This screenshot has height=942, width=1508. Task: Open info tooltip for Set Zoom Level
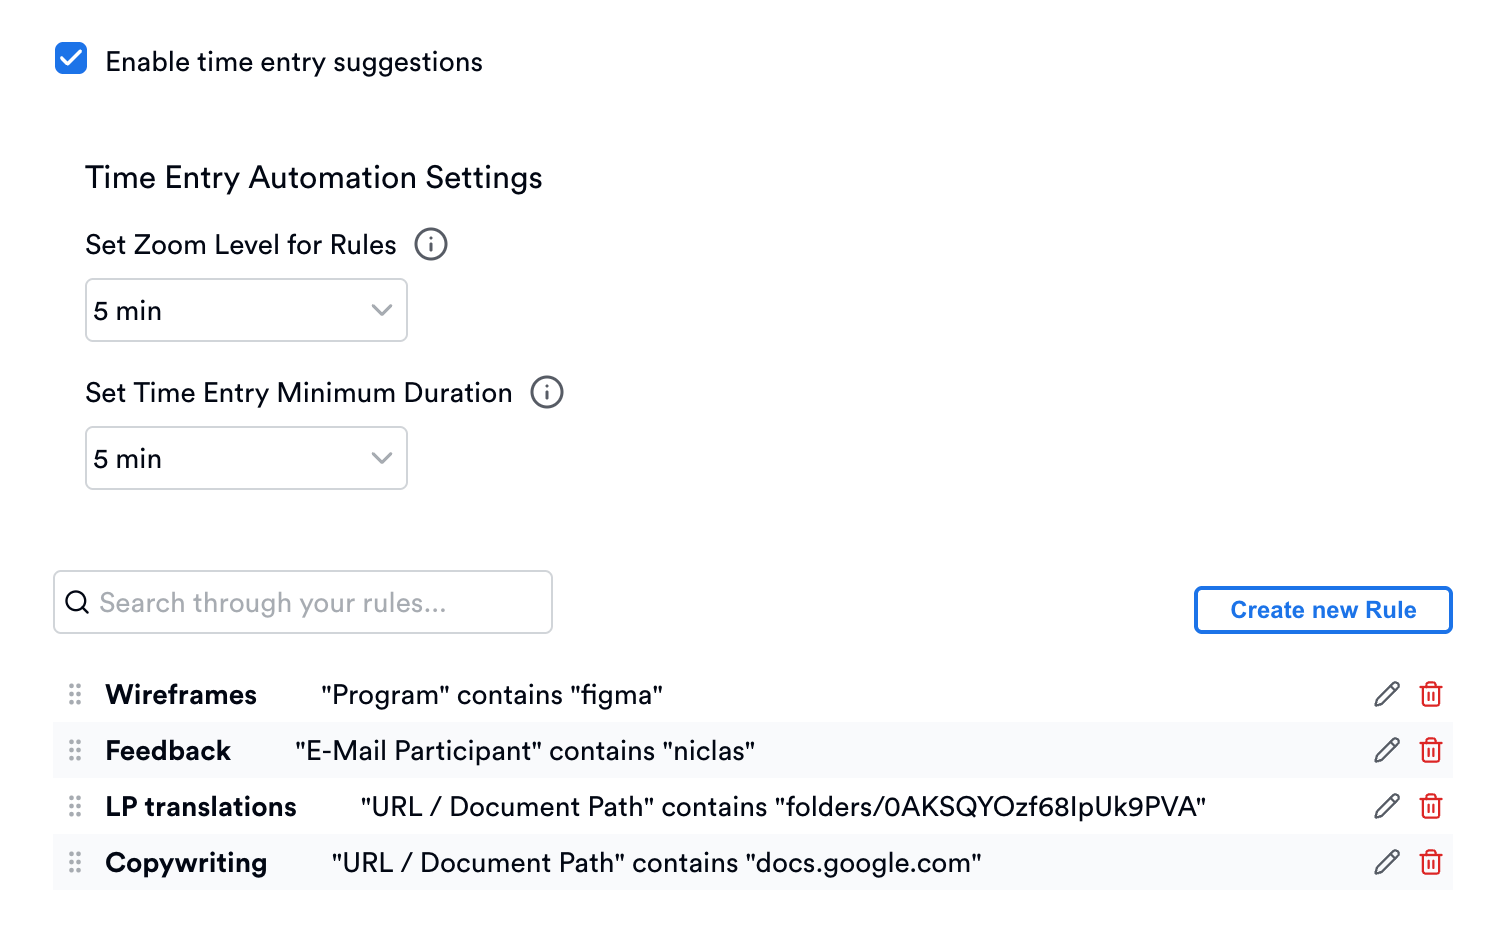tap(431, 244)
